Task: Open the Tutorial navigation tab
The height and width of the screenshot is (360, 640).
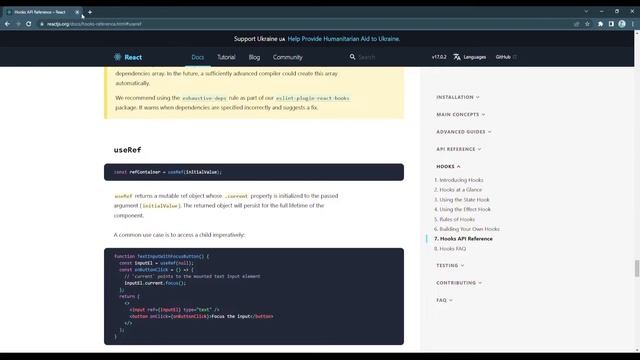Action: click(226, 57)
